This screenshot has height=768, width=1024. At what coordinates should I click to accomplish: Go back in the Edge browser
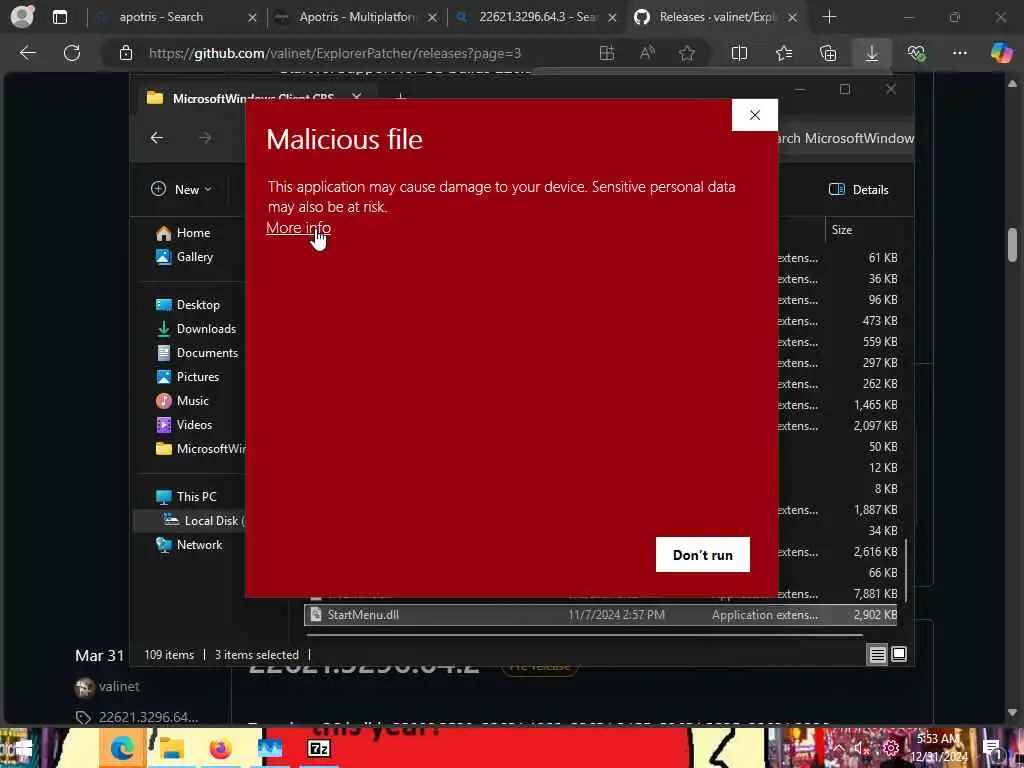pos(27,53)
